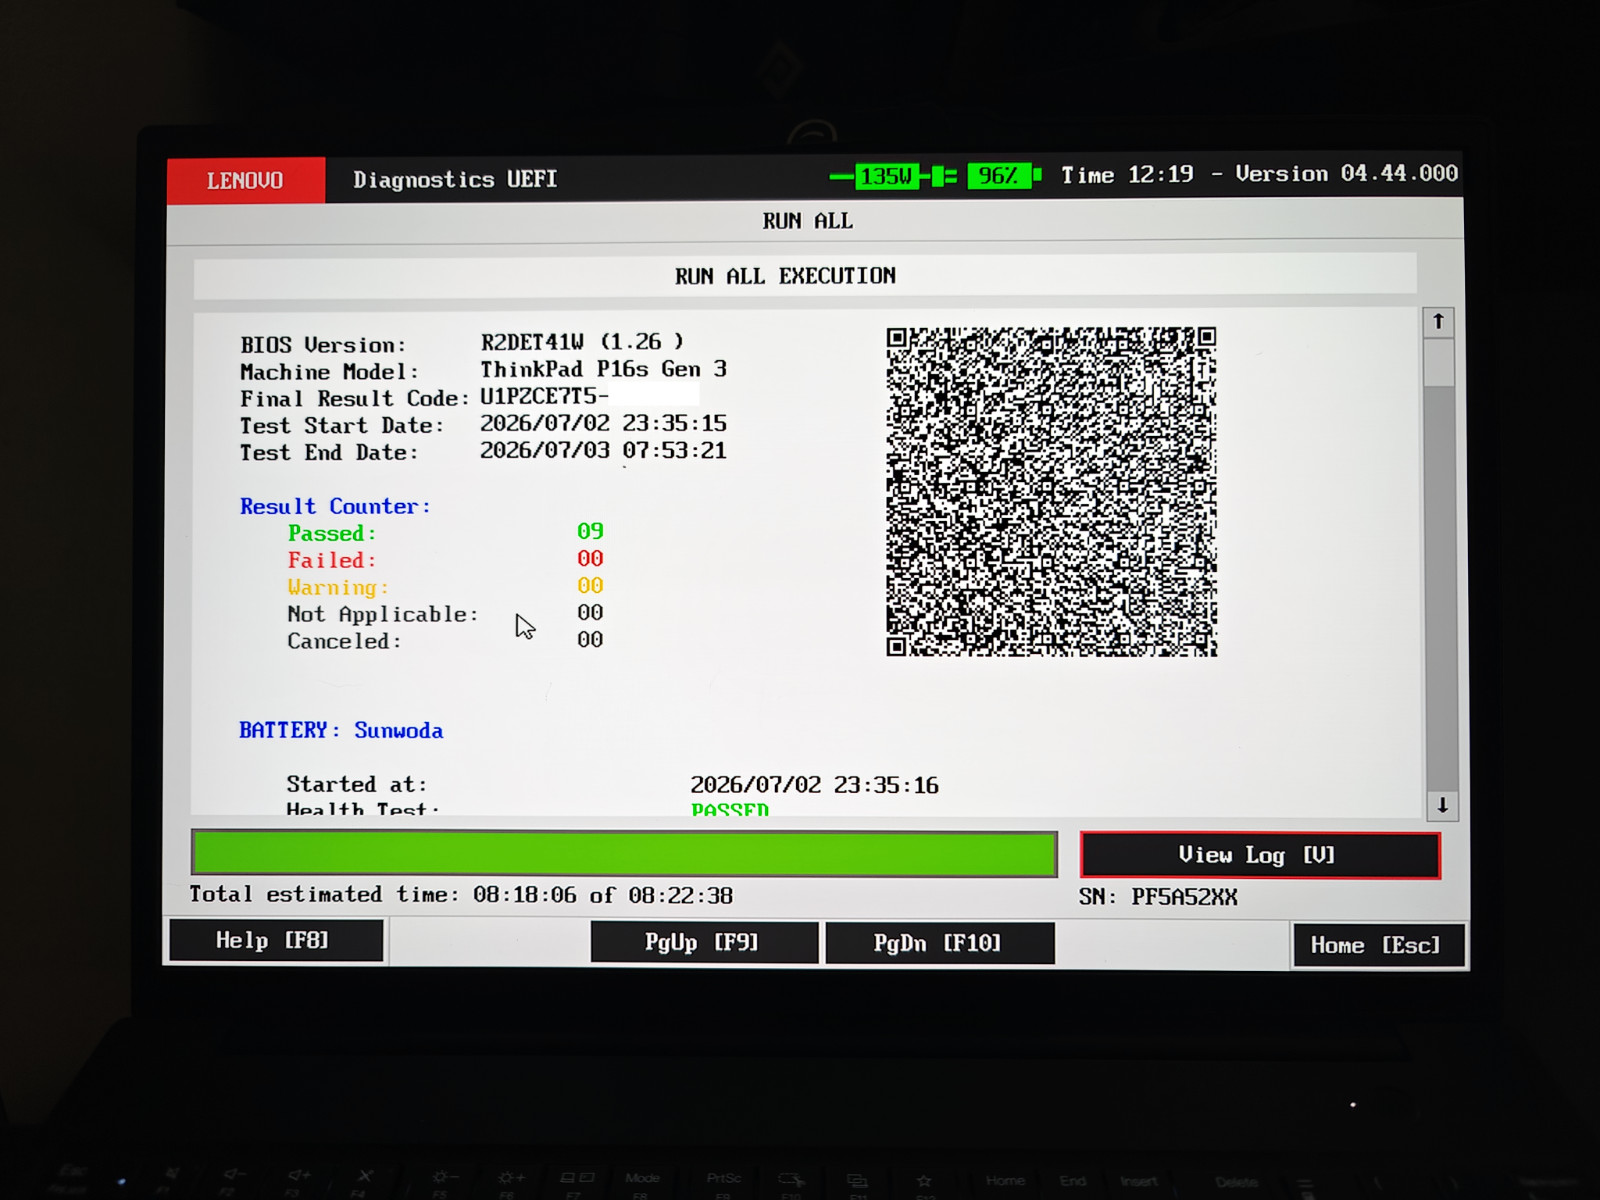Click test start date 2026/07/02 23:35:15
The image size is (1600, 1200).
pos(604,424)
